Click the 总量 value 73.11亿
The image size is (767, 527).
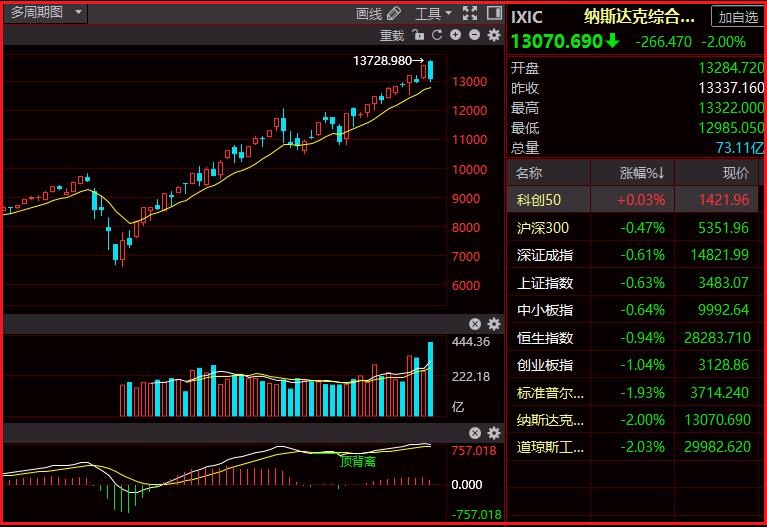740,148
